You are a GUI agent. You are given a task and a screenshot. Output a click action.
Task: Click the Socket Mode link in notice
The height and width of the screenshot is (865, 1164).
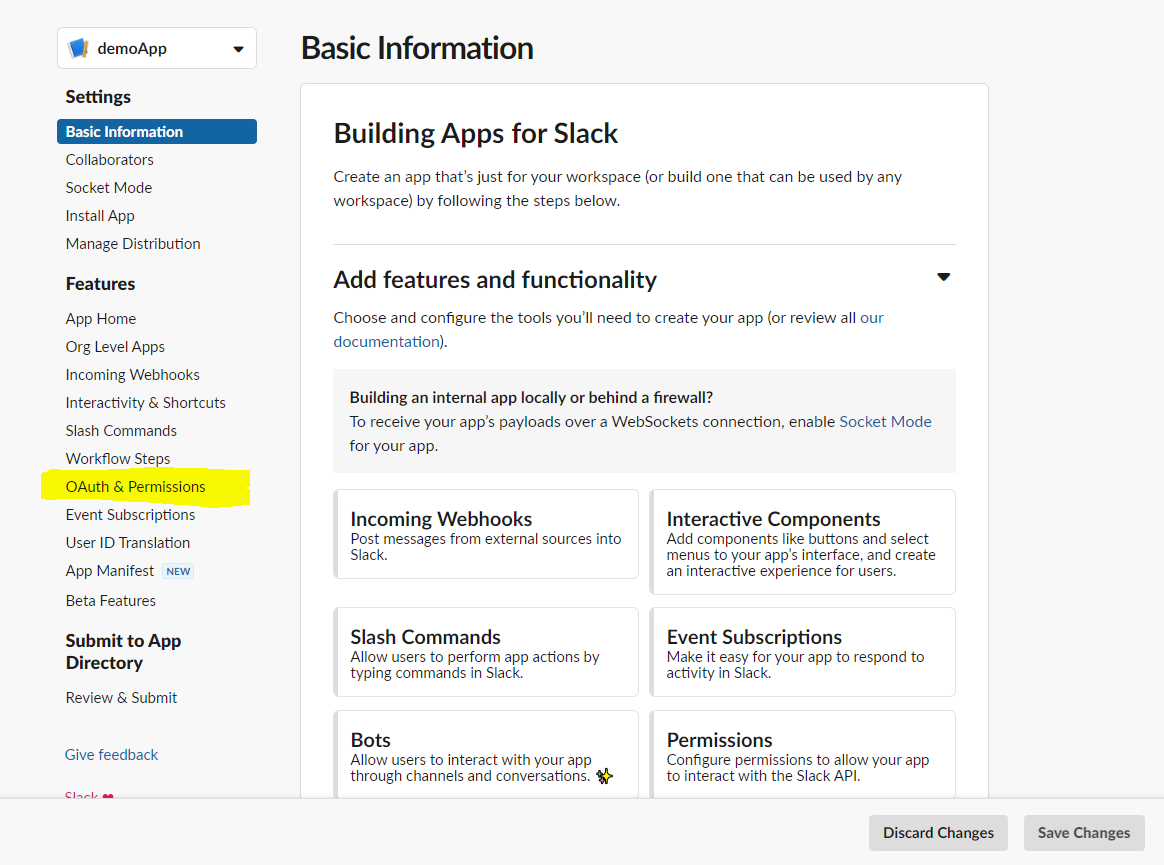tap(885, 422)
